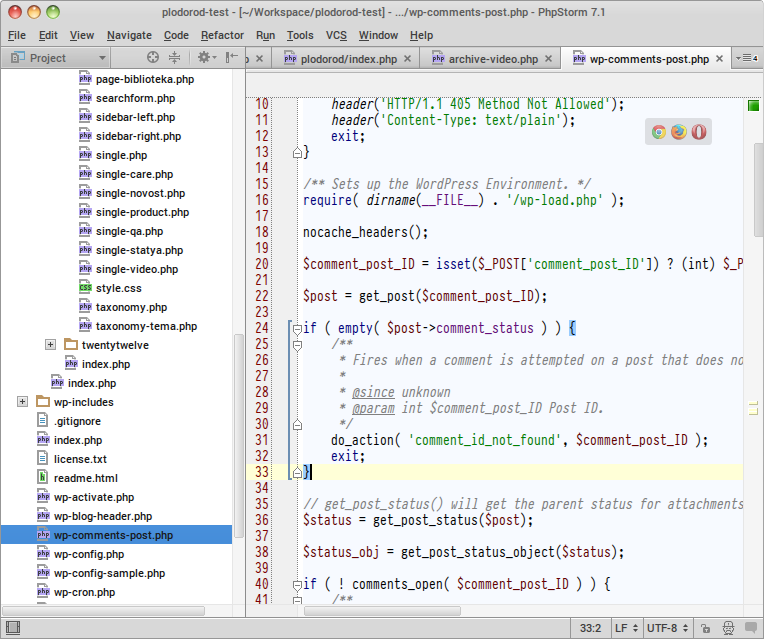Toggle file read-only lock icon

[x=706, y=628]
